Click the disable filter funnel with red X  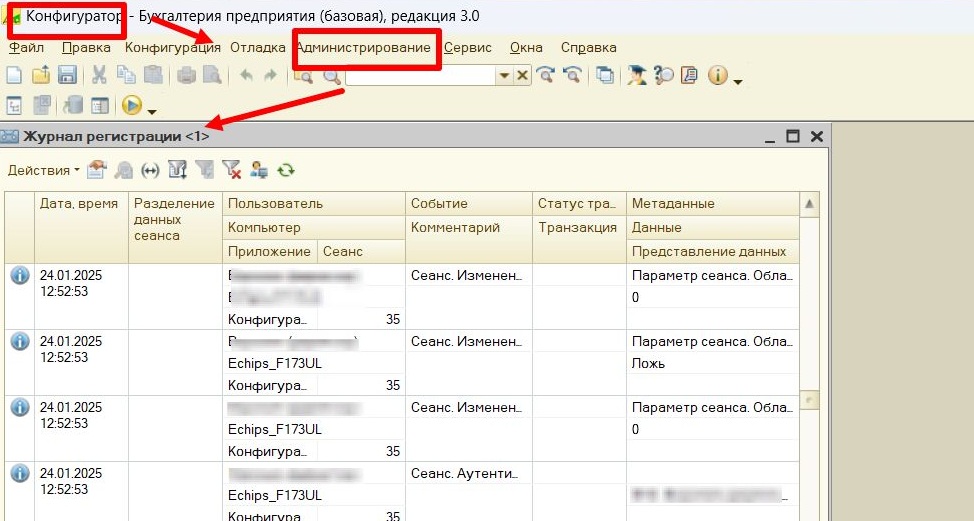coord(232,170)
